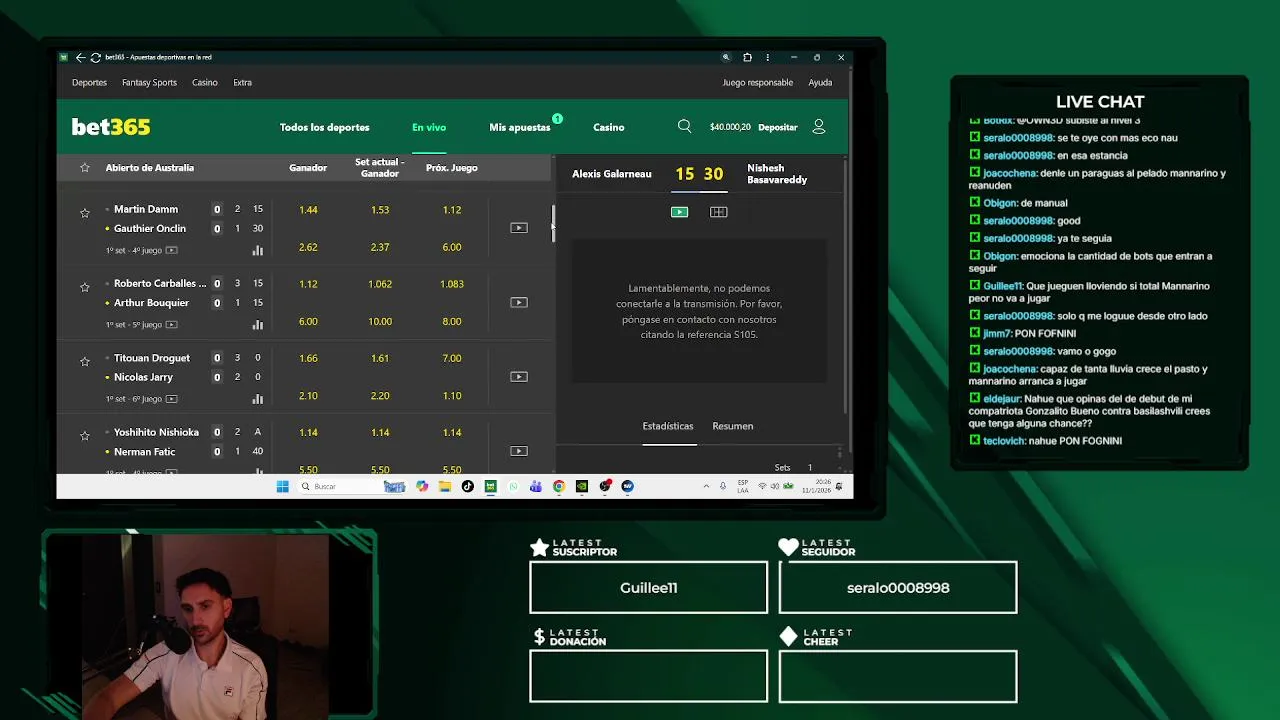
Task: Click small video icon beside 1º set - 4º juego
Action: pos(171,250)
